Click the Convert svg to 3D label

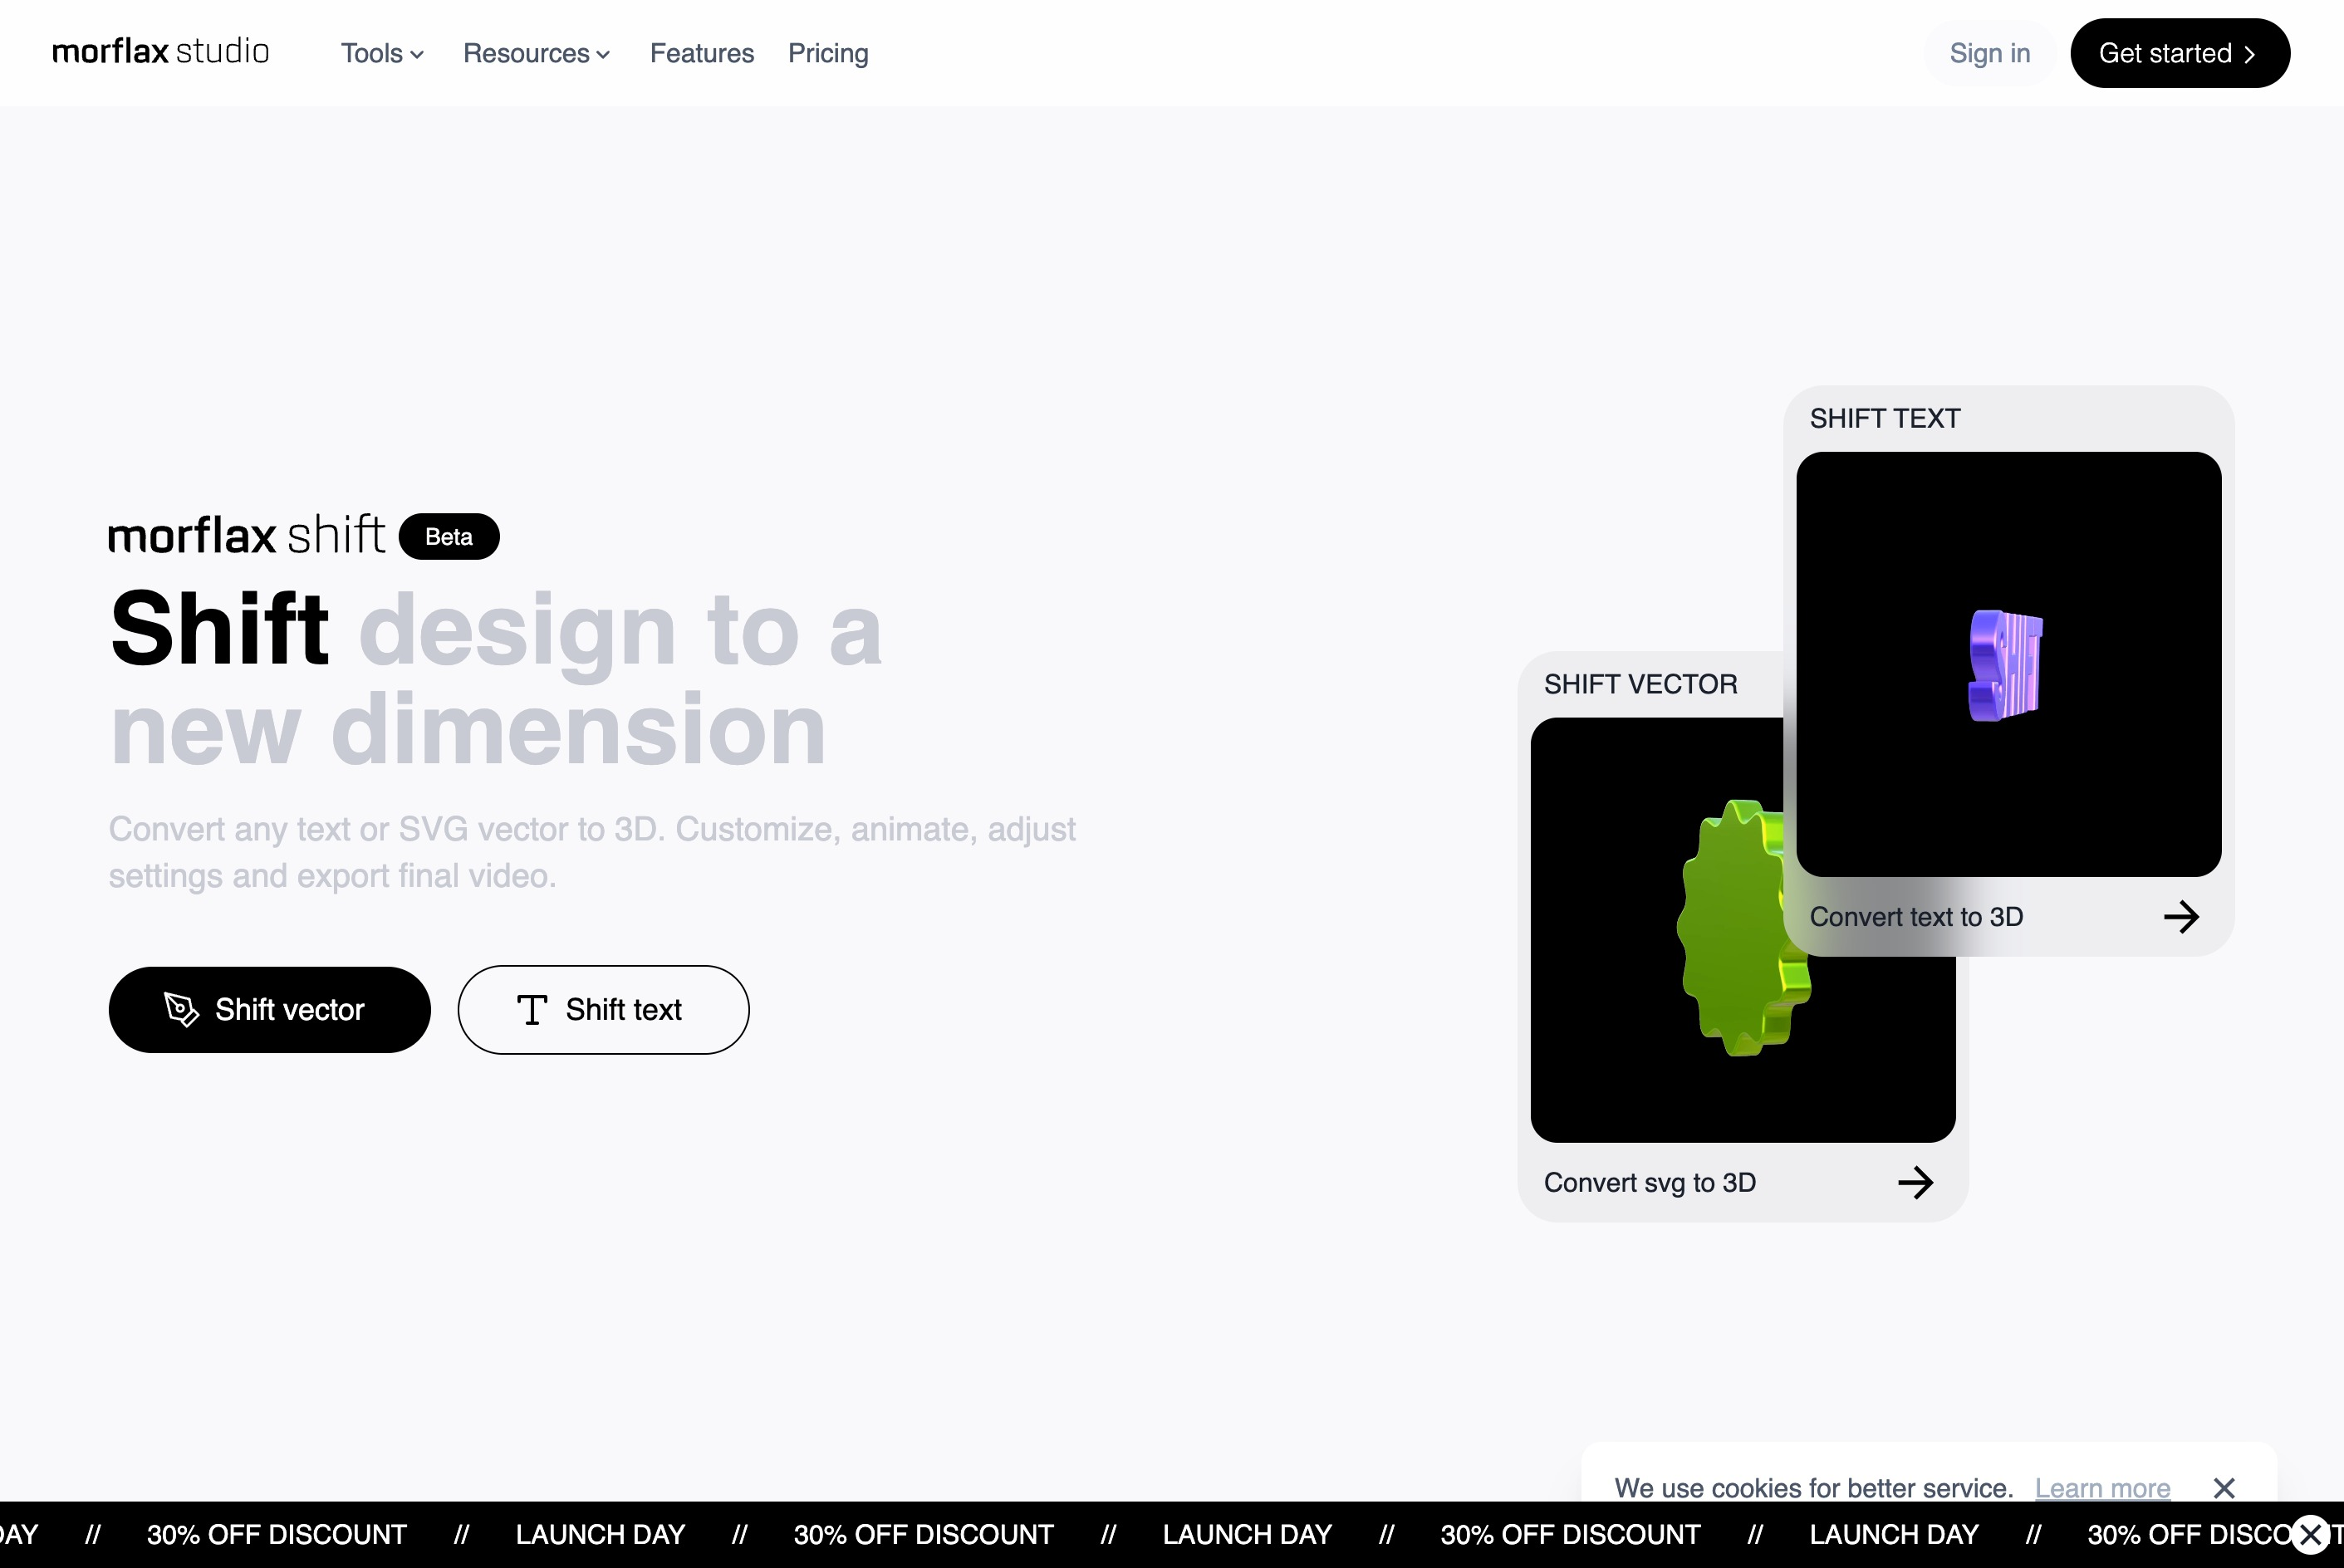point(1649,1182)
